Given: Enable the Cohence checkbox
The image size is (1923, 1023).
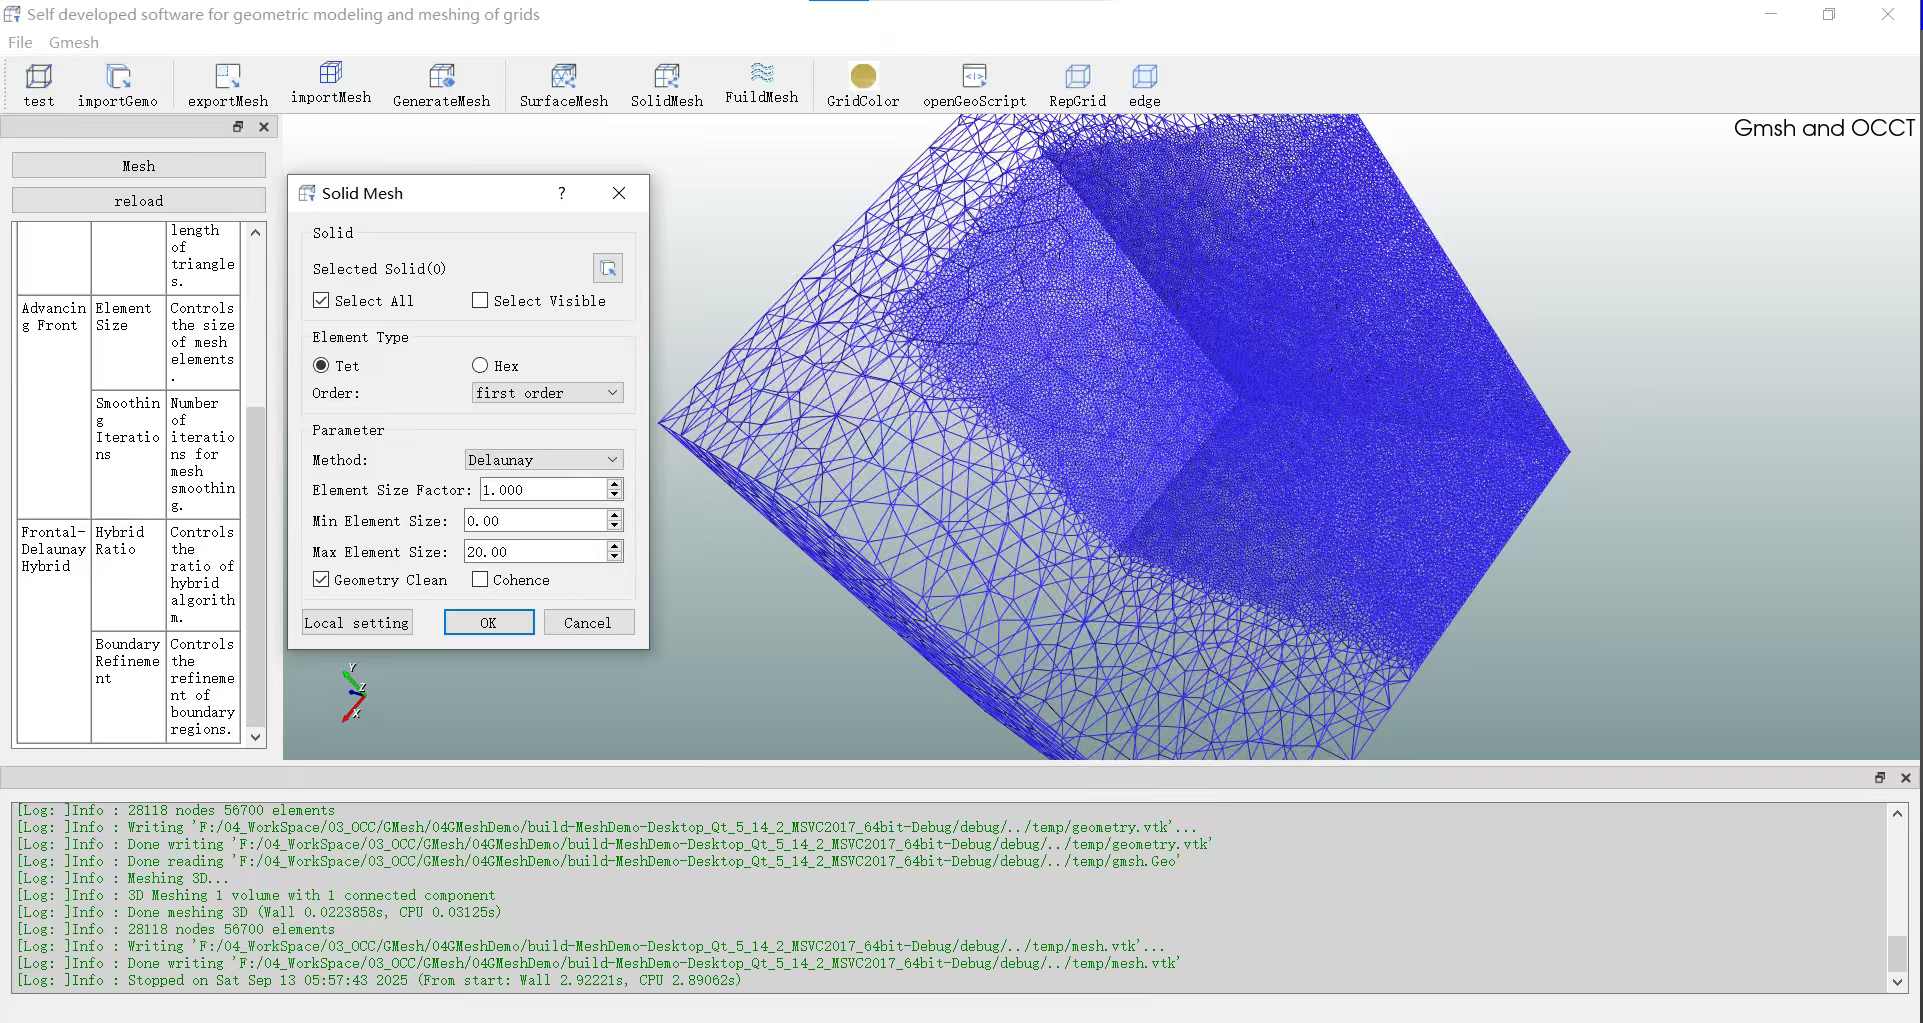Looking at the screenshot, I should coord(480,580).
